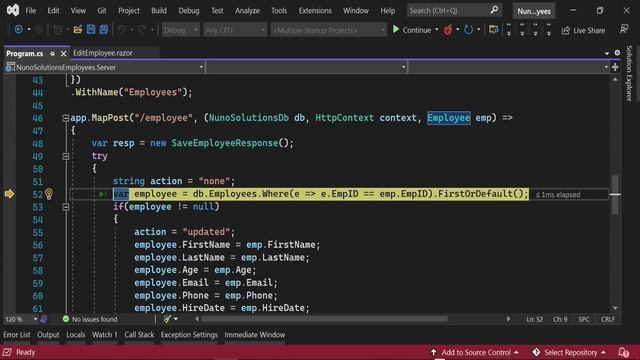640x360 pixels.
Task: Click the Redo icon
Action: (x=142, y=29)
